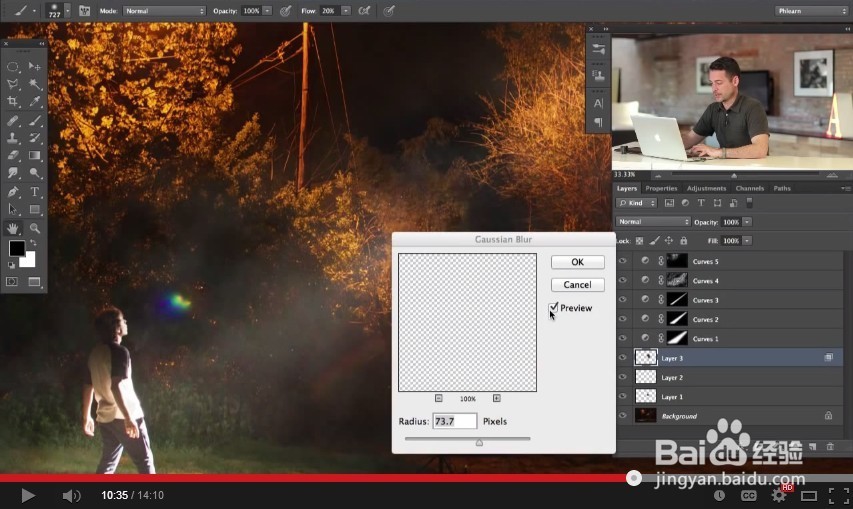This screenshot has height=509, width=853.
Task: Toggle pressure for opacity in options bar
Action: [x=286, y=10]
